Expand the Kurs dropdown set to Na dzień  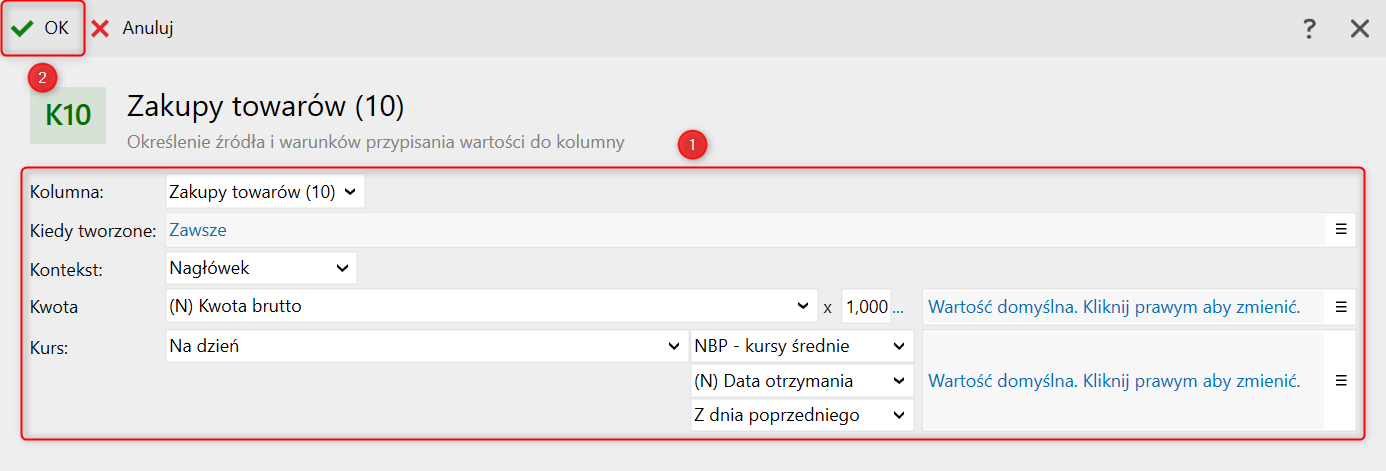[425, 346]
